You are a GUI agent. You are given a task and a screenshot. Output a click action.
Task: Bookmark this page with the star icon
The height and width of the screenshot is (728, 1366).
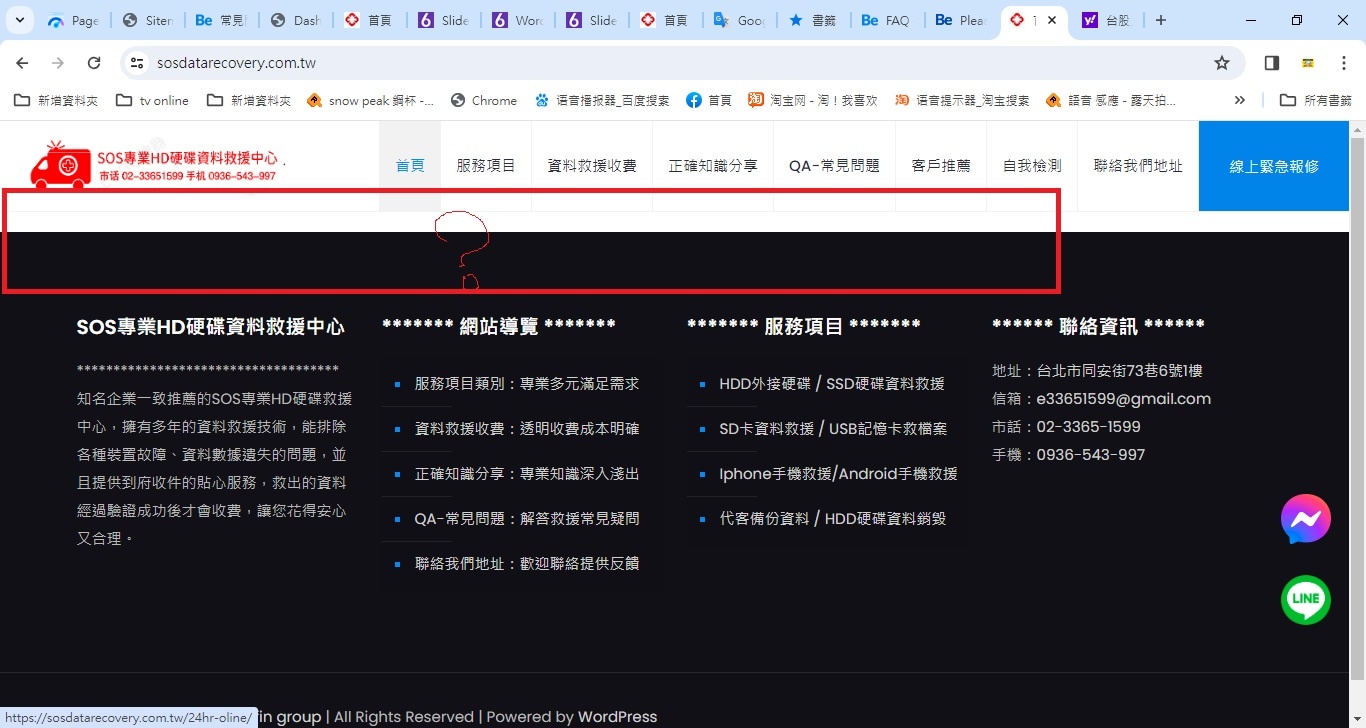point(1222,63)
